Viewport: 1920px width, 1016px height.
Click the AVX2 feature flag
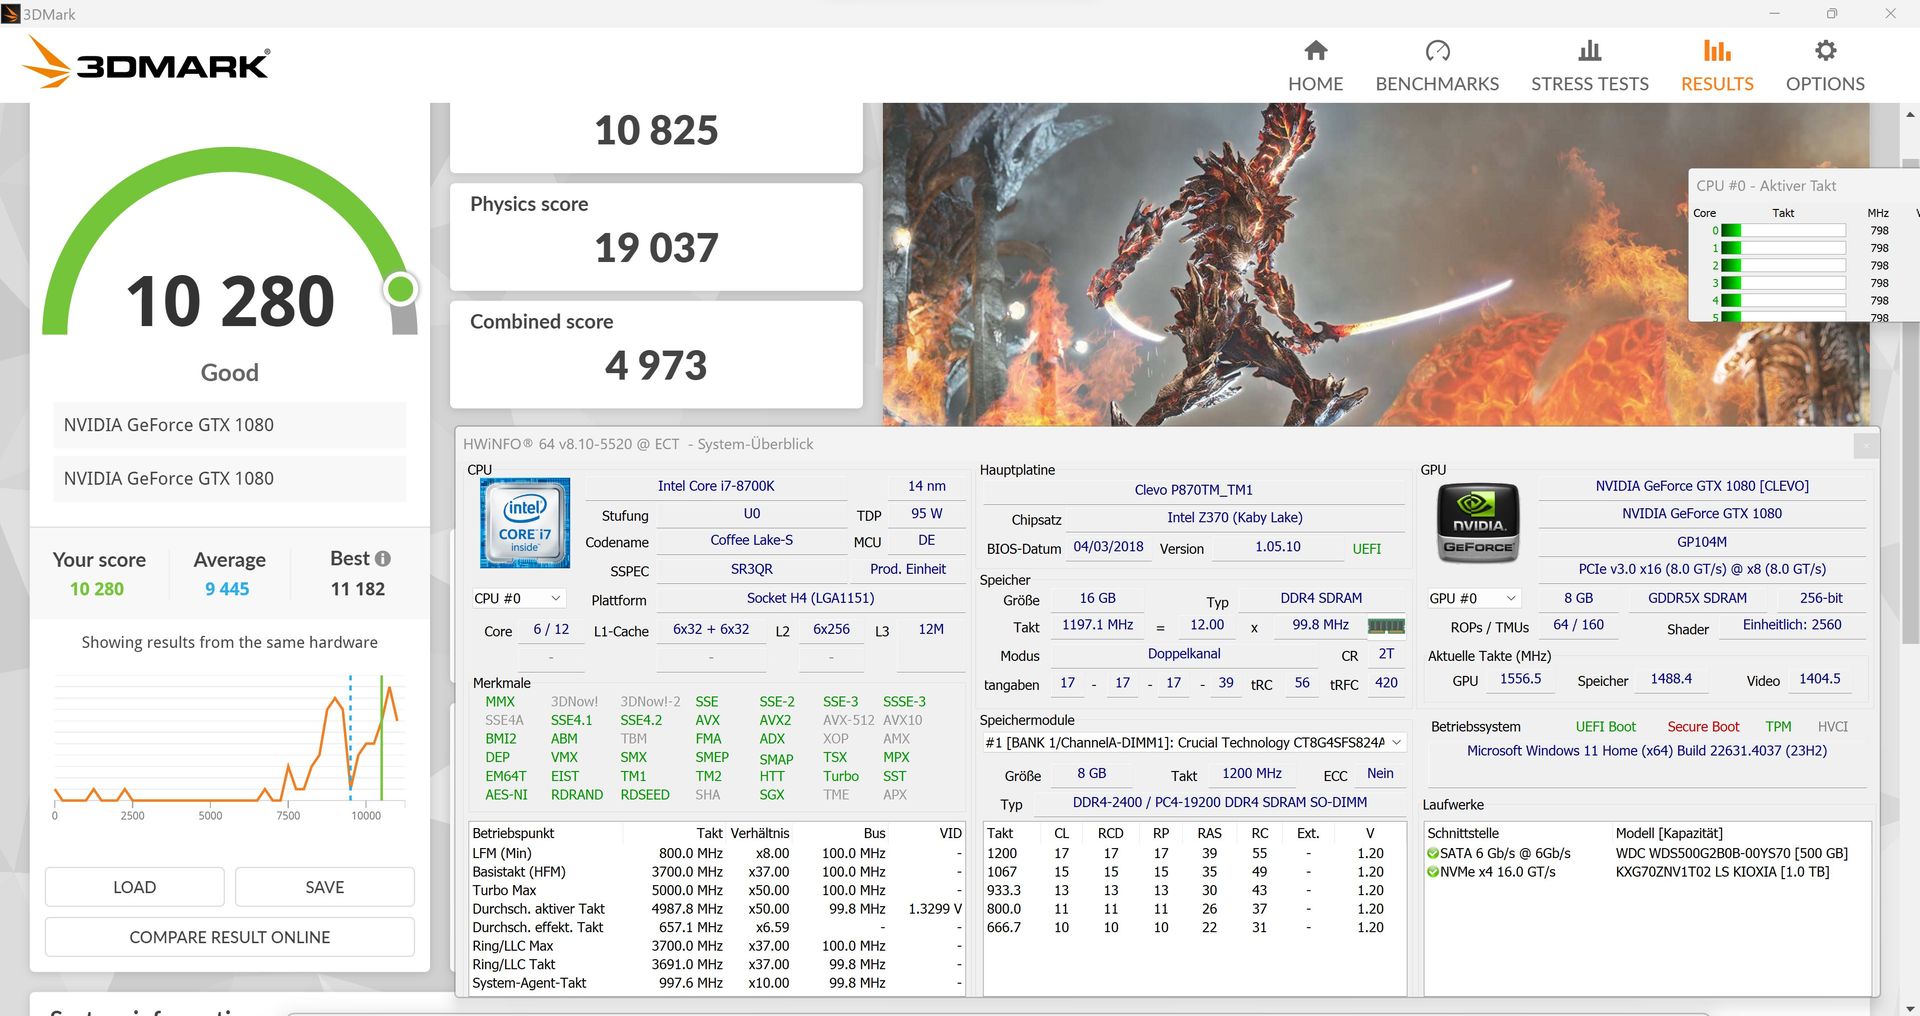tap(775, 720)
